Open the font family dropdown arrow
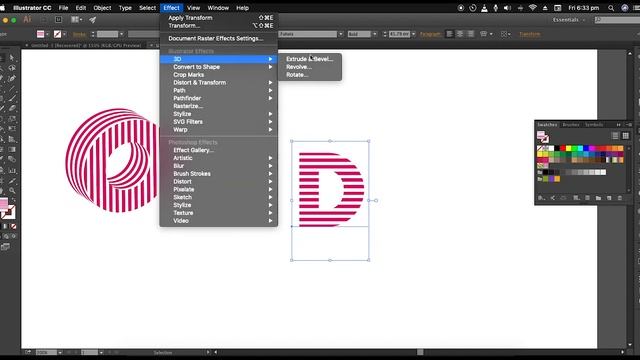 (340, 34)
